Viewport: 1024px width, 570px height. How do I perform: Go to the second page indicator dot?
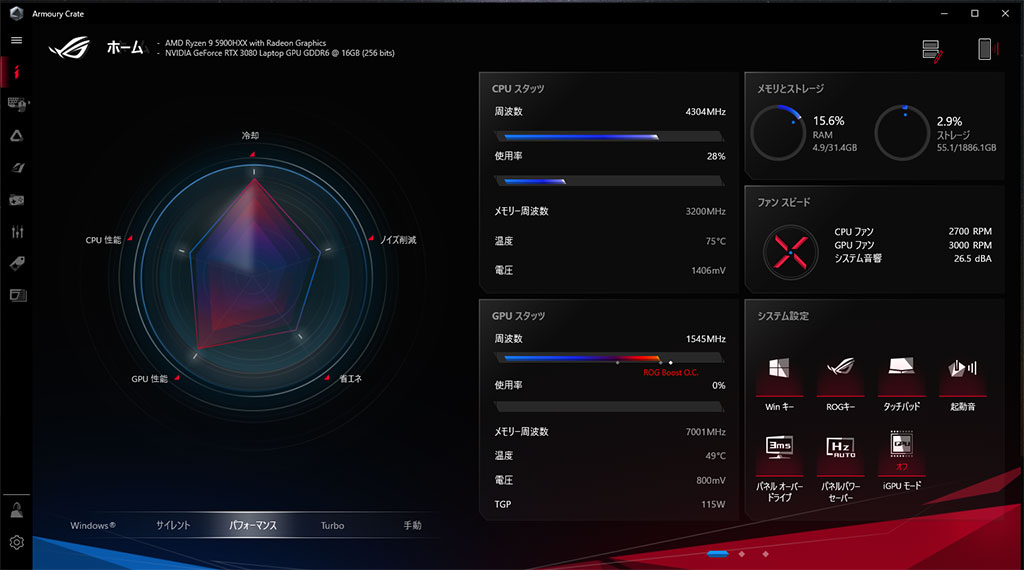point(741,554)
